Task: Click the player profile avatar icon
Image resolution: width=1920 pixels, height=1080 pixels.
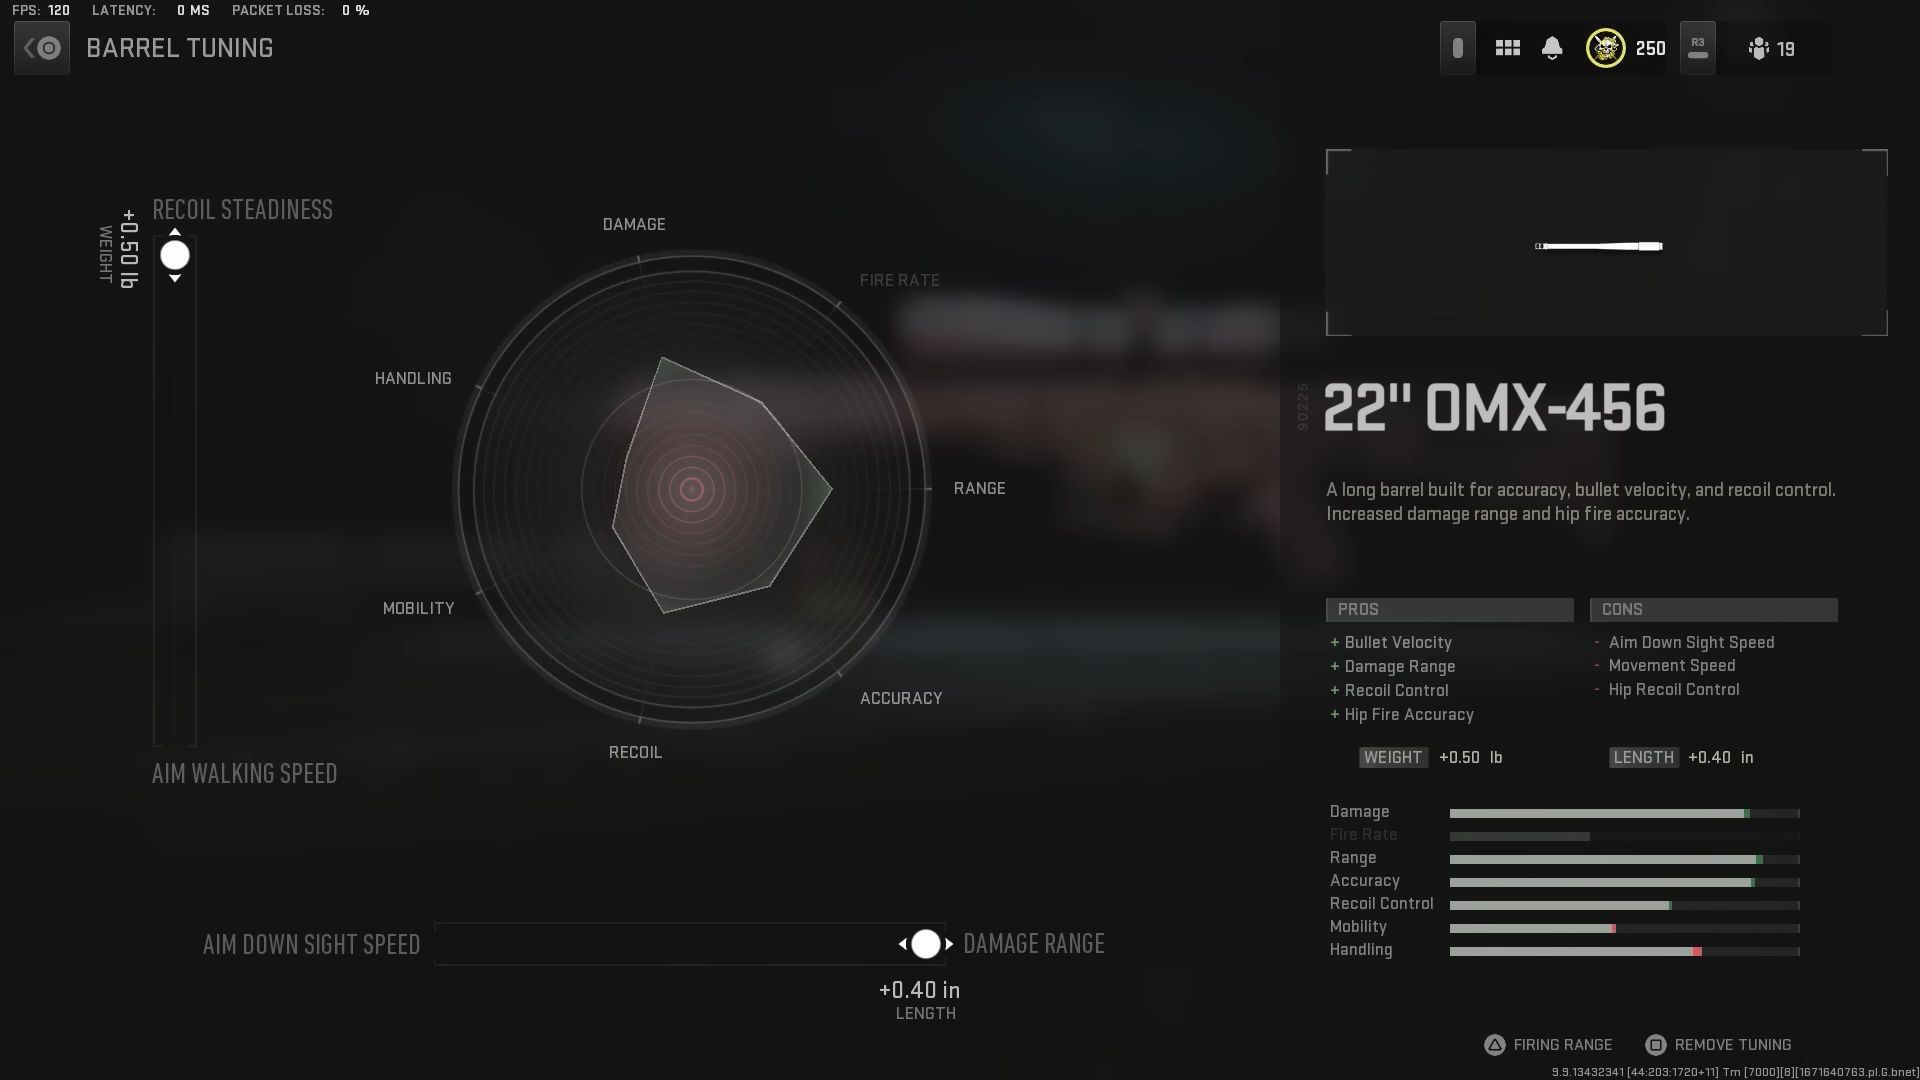Action: [1605, 47]
